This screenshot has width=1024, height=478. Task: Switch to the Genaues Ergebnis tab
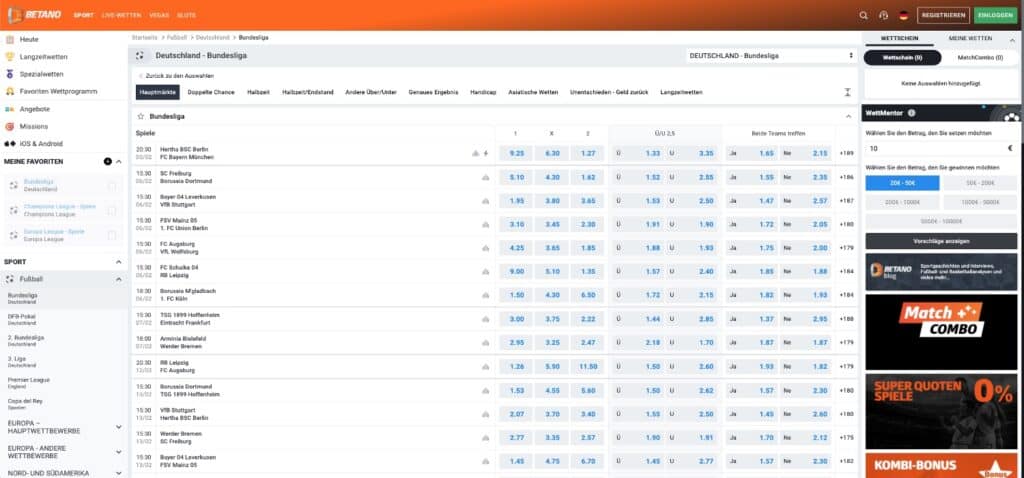tap(434, 92)
